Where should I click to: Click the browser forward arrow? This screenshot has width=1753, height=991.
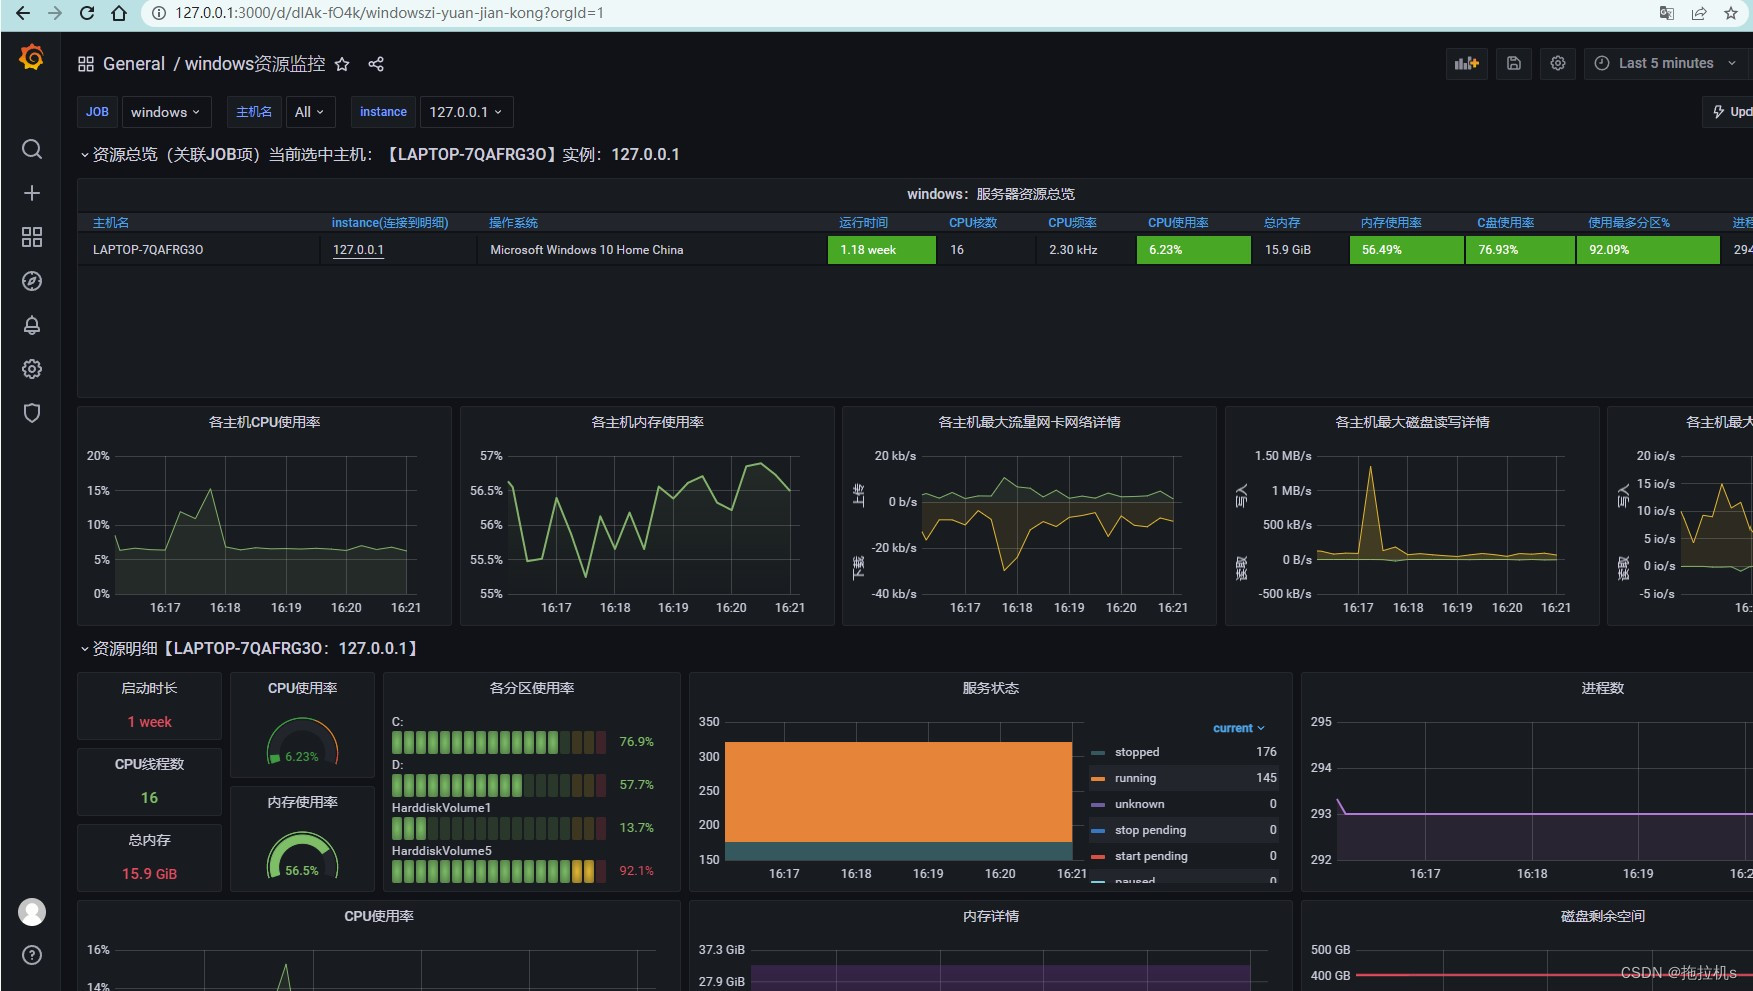tap(55, 13)
